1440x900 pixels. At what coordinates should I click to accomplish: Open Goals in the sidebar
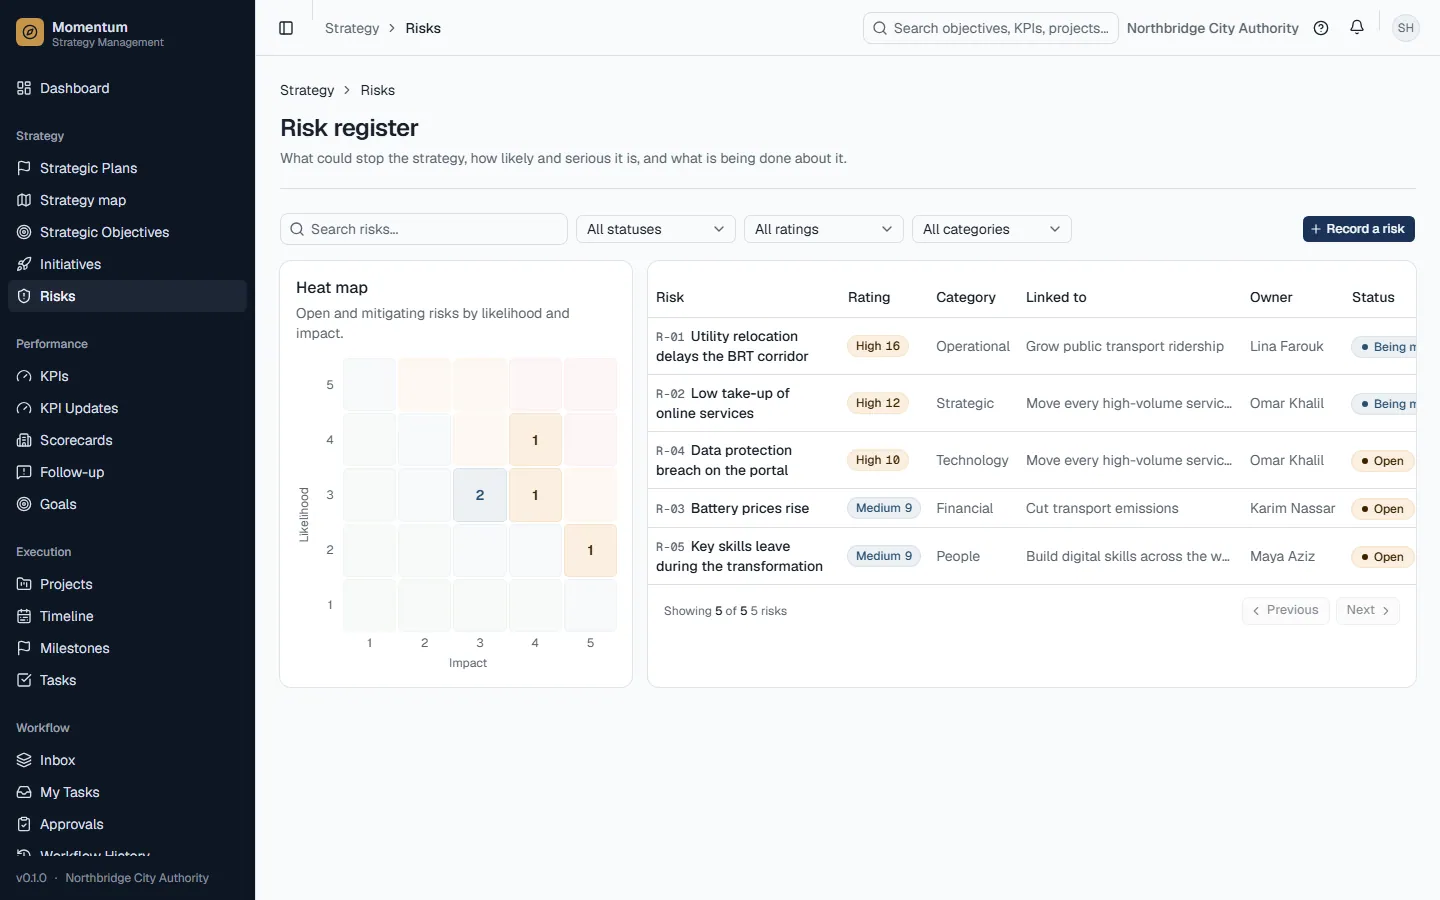[127, 504]
